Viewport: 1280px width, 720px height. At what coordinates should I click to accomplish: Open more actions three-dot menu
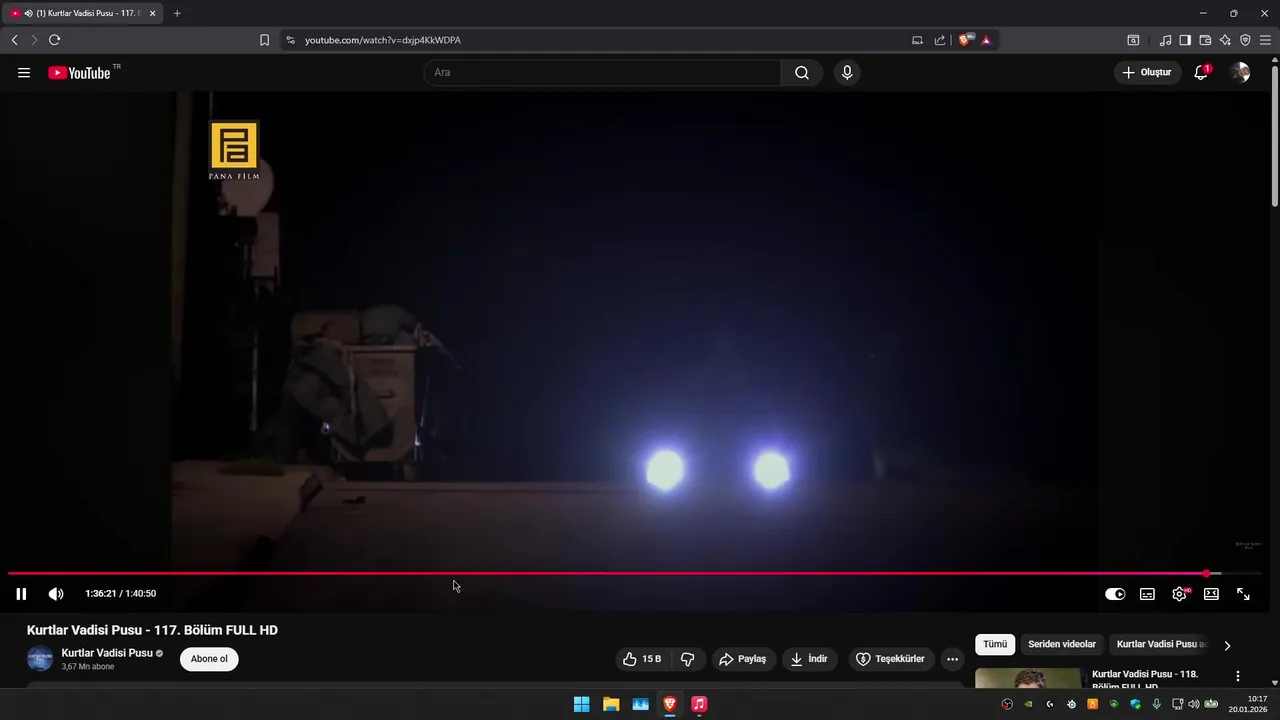pyautogui.click(x=952, y=659)
